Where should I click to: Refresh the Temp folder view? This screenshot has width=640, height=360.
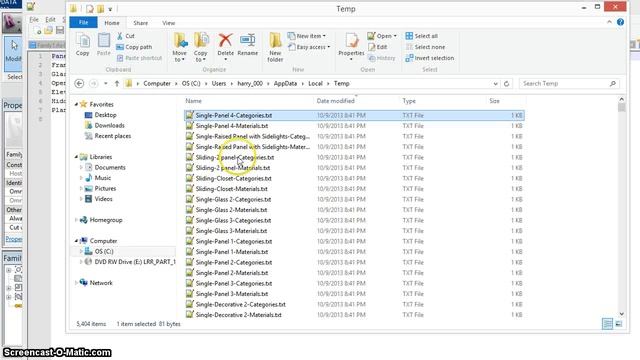coord(507,84)
